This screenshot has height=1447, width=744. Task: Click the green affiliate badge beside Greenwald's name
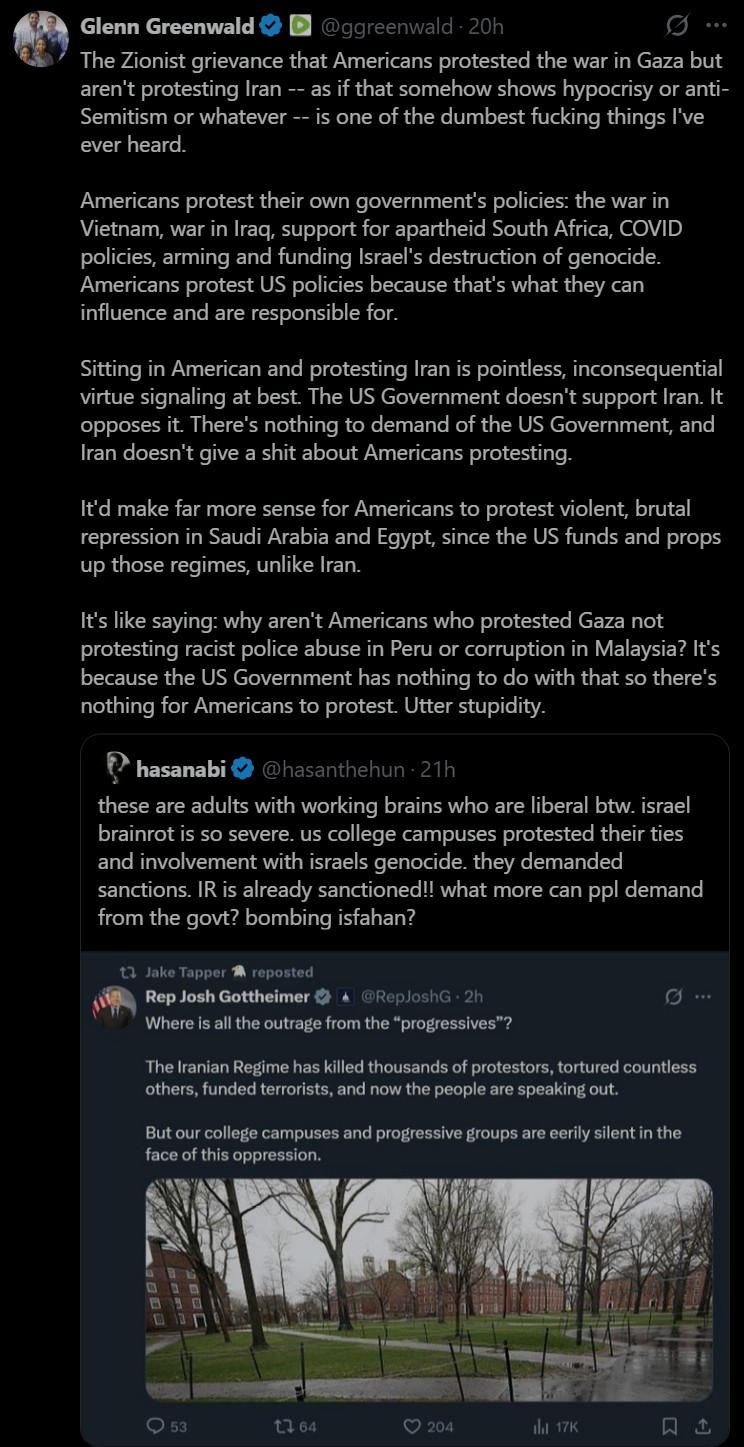tap(298, 26)
